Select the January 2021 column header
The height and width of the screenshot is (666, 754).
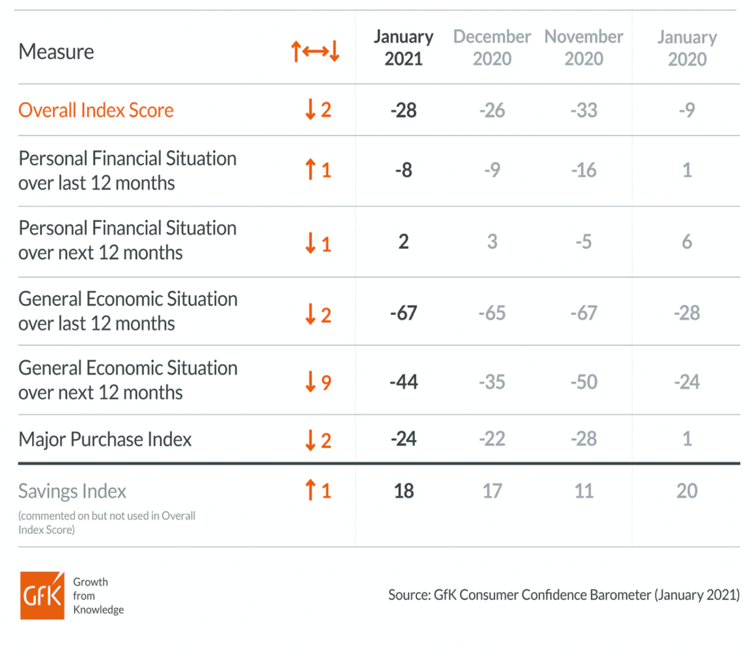click(403, 47)
